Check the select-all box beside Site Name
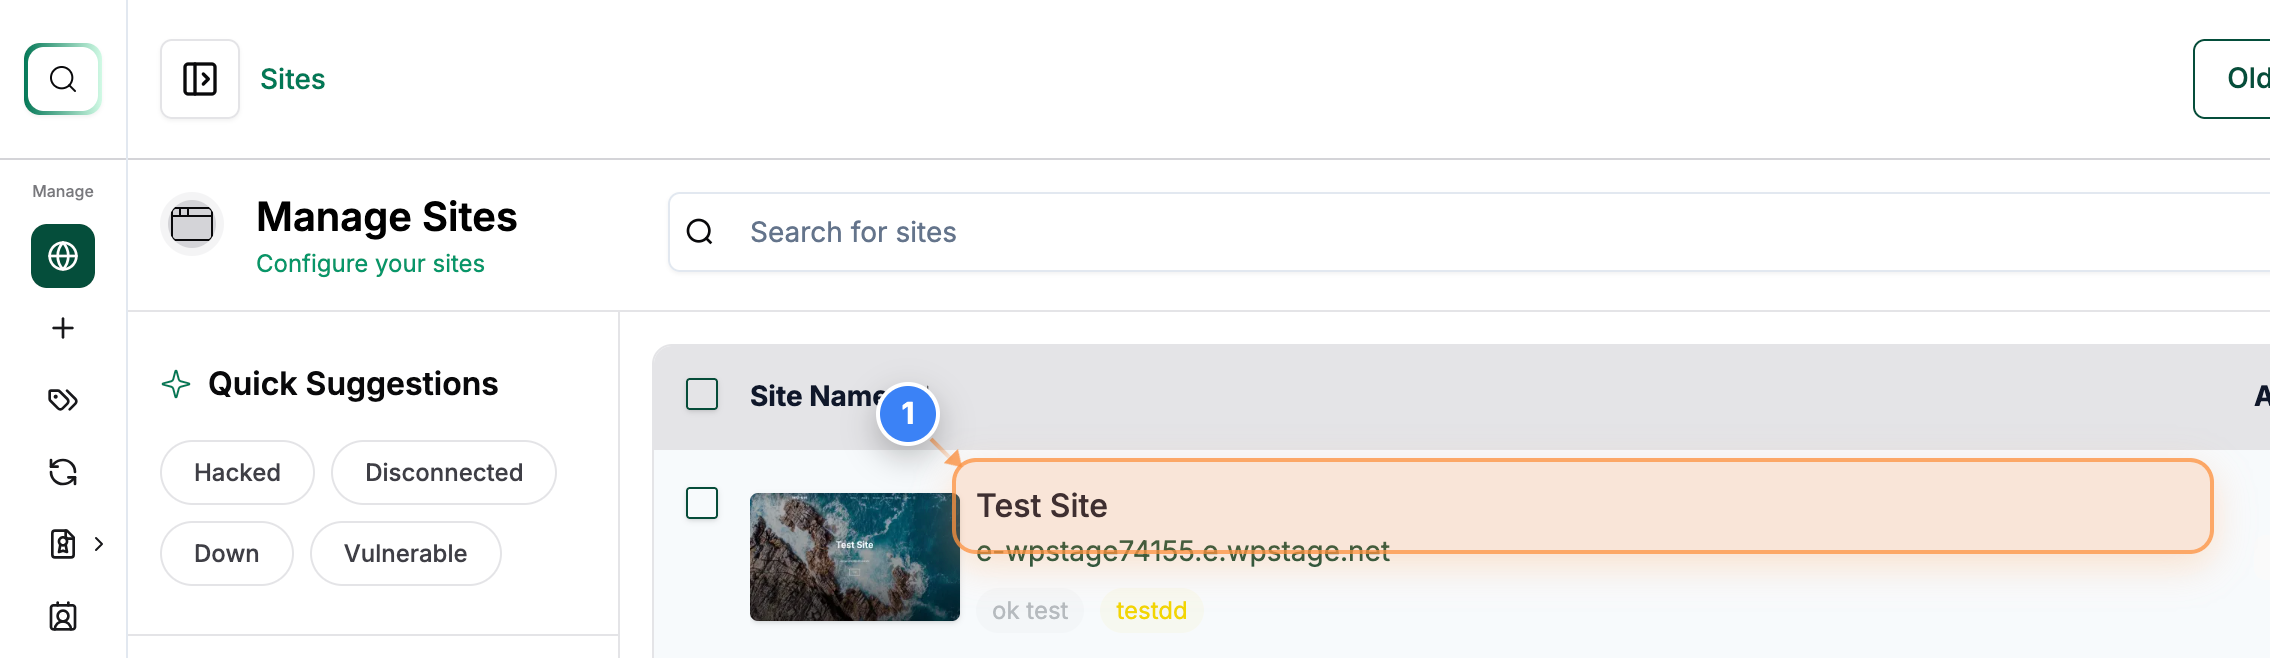 pos(702,394)
